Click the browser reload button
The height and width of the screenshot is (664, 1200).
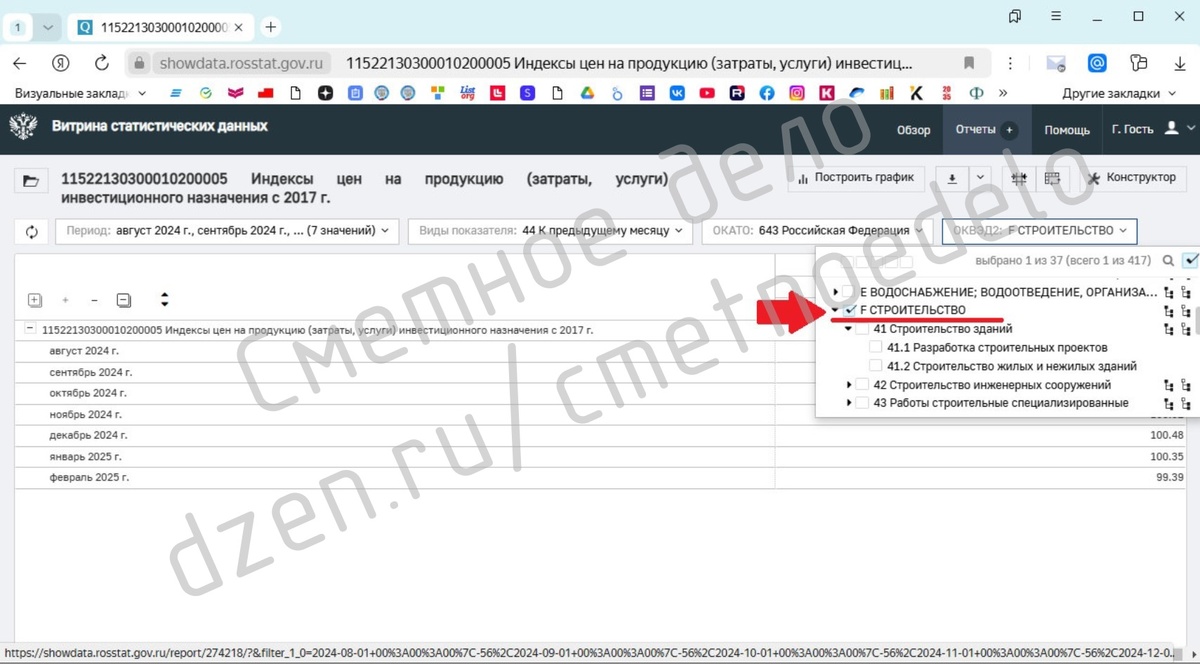(101, 63)
